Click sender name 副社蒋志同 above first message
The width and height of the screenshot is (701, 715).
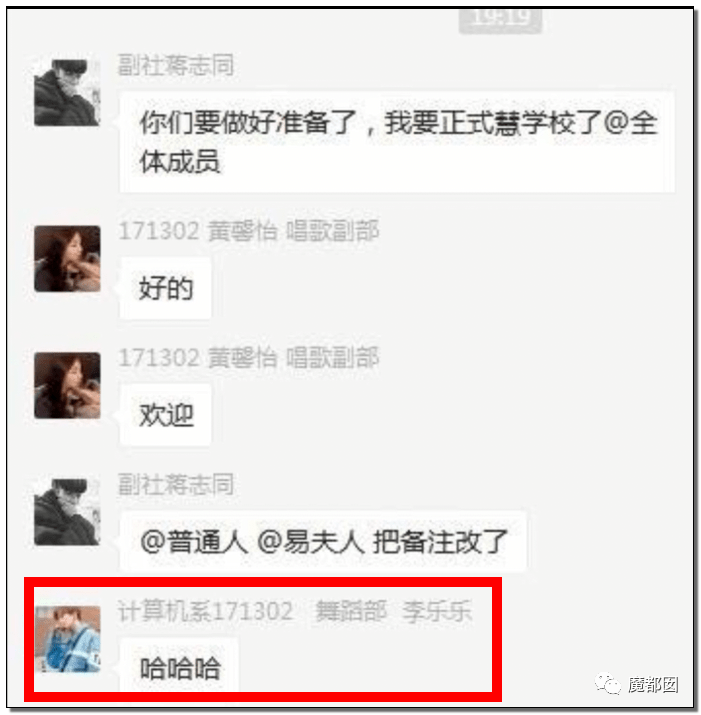[176, 65]
